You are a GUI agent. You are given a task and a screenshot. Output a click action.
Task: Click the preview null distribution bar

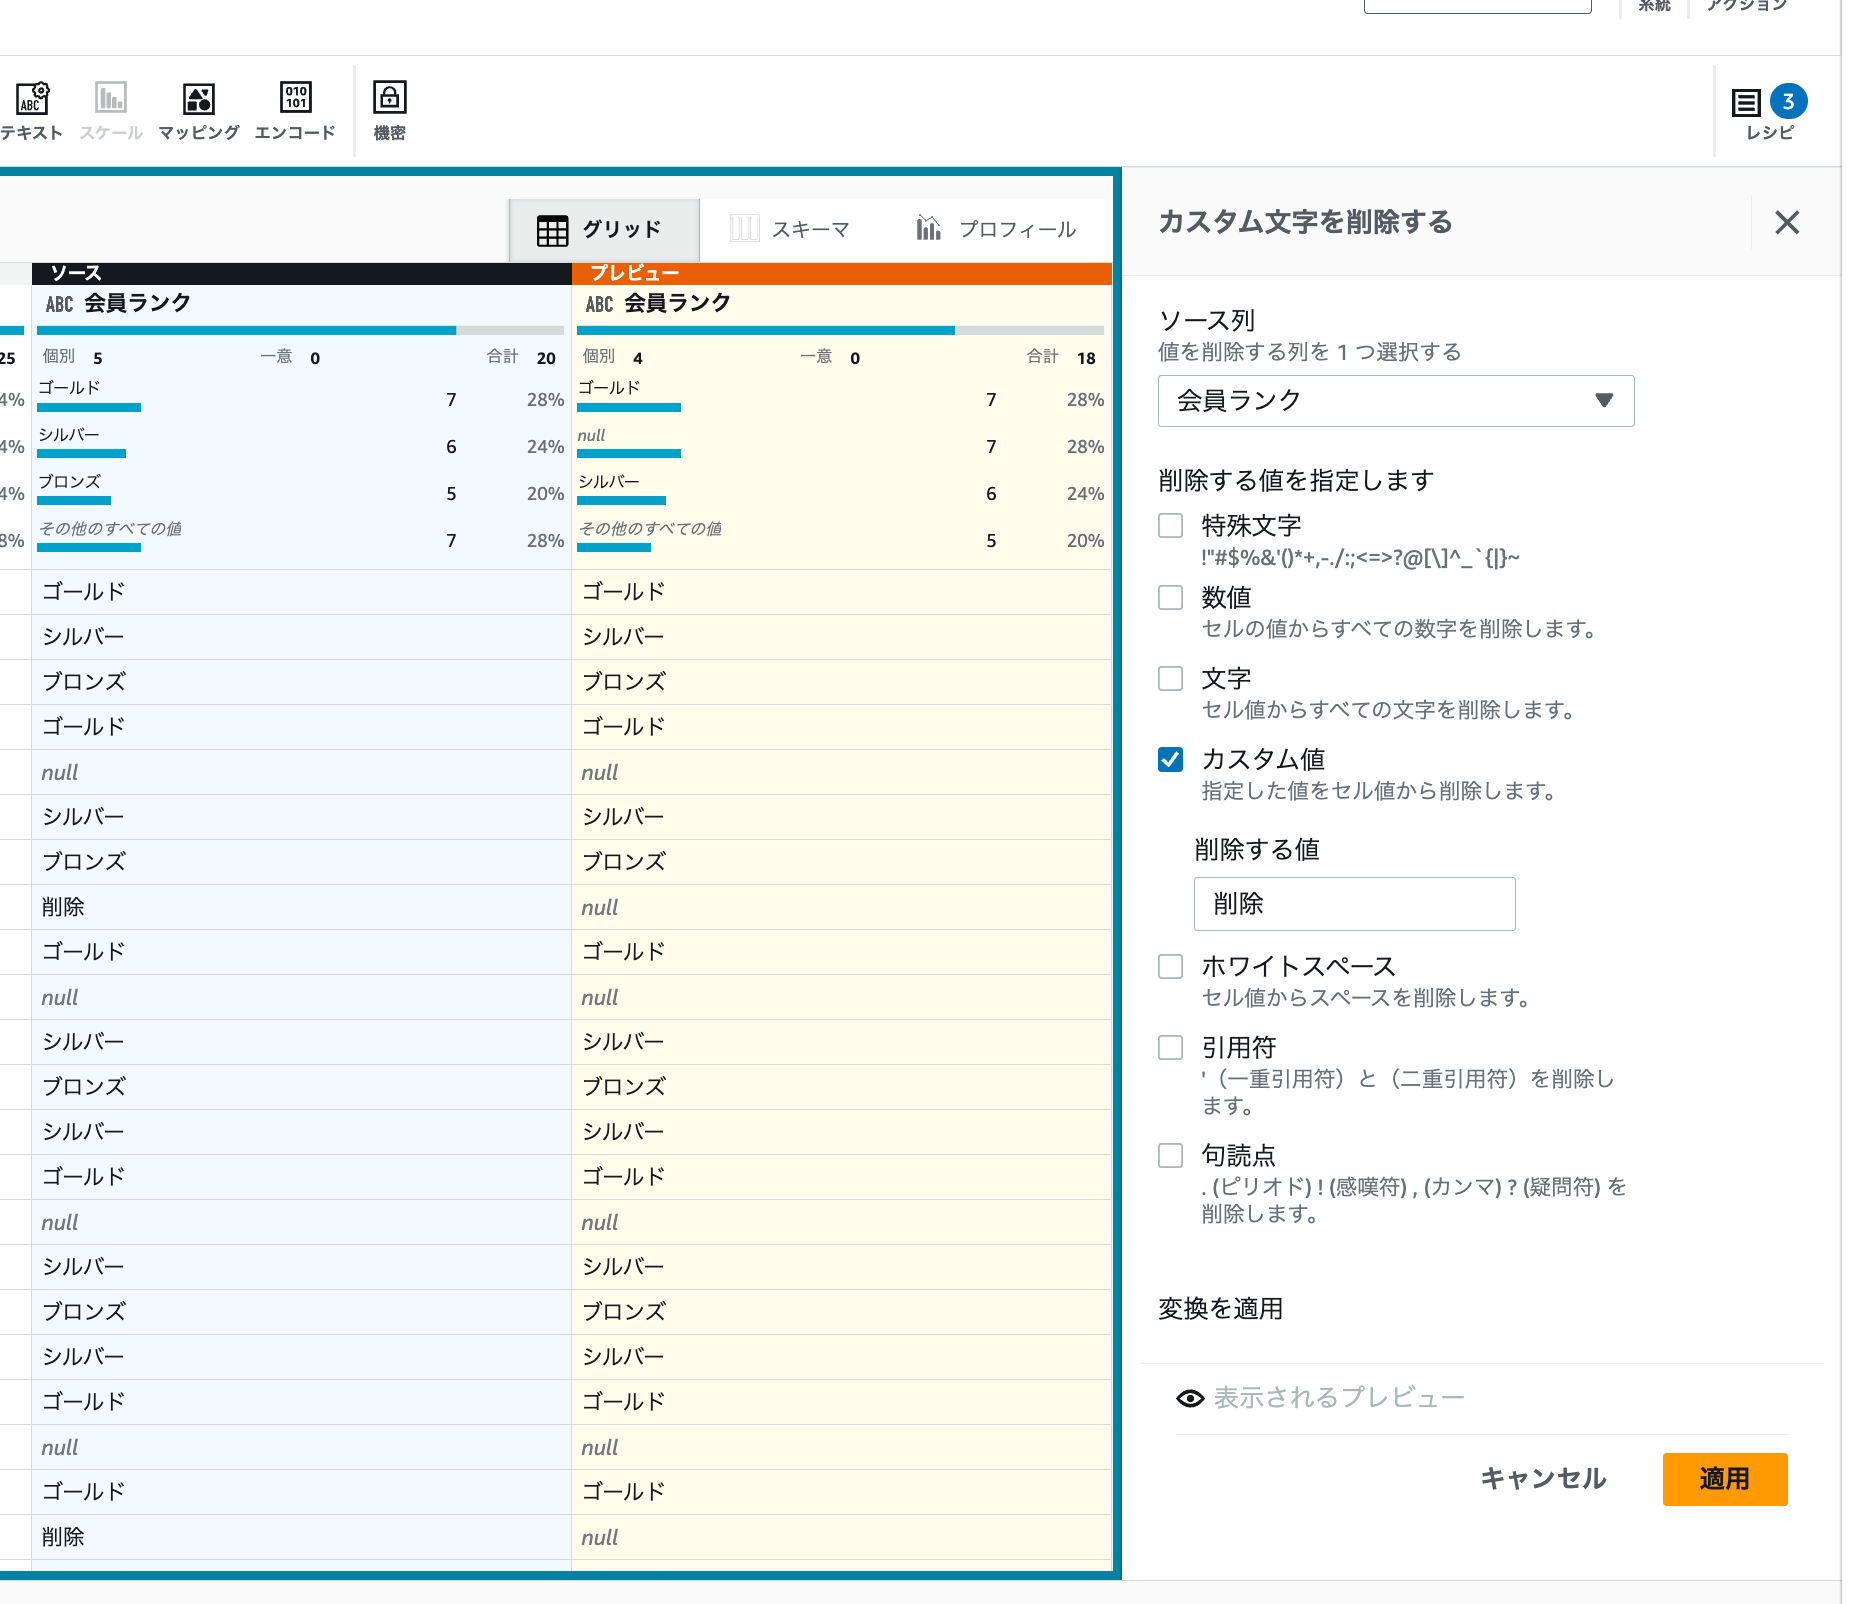click(x=629, y=454)
